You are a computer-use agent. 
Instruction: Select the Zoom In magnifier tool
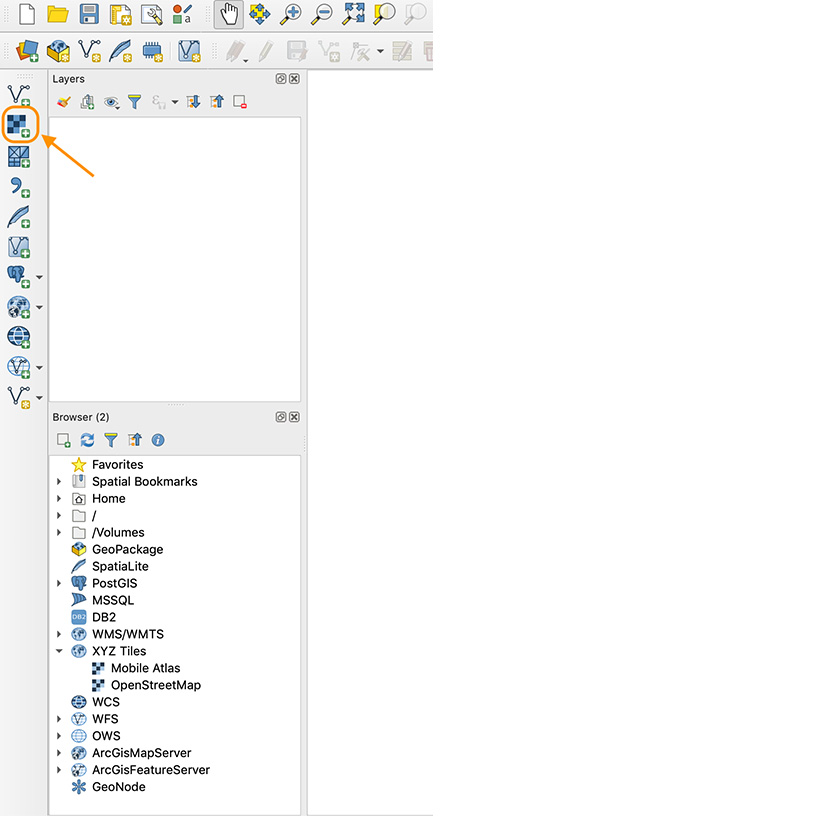click(x=294, y=15)
